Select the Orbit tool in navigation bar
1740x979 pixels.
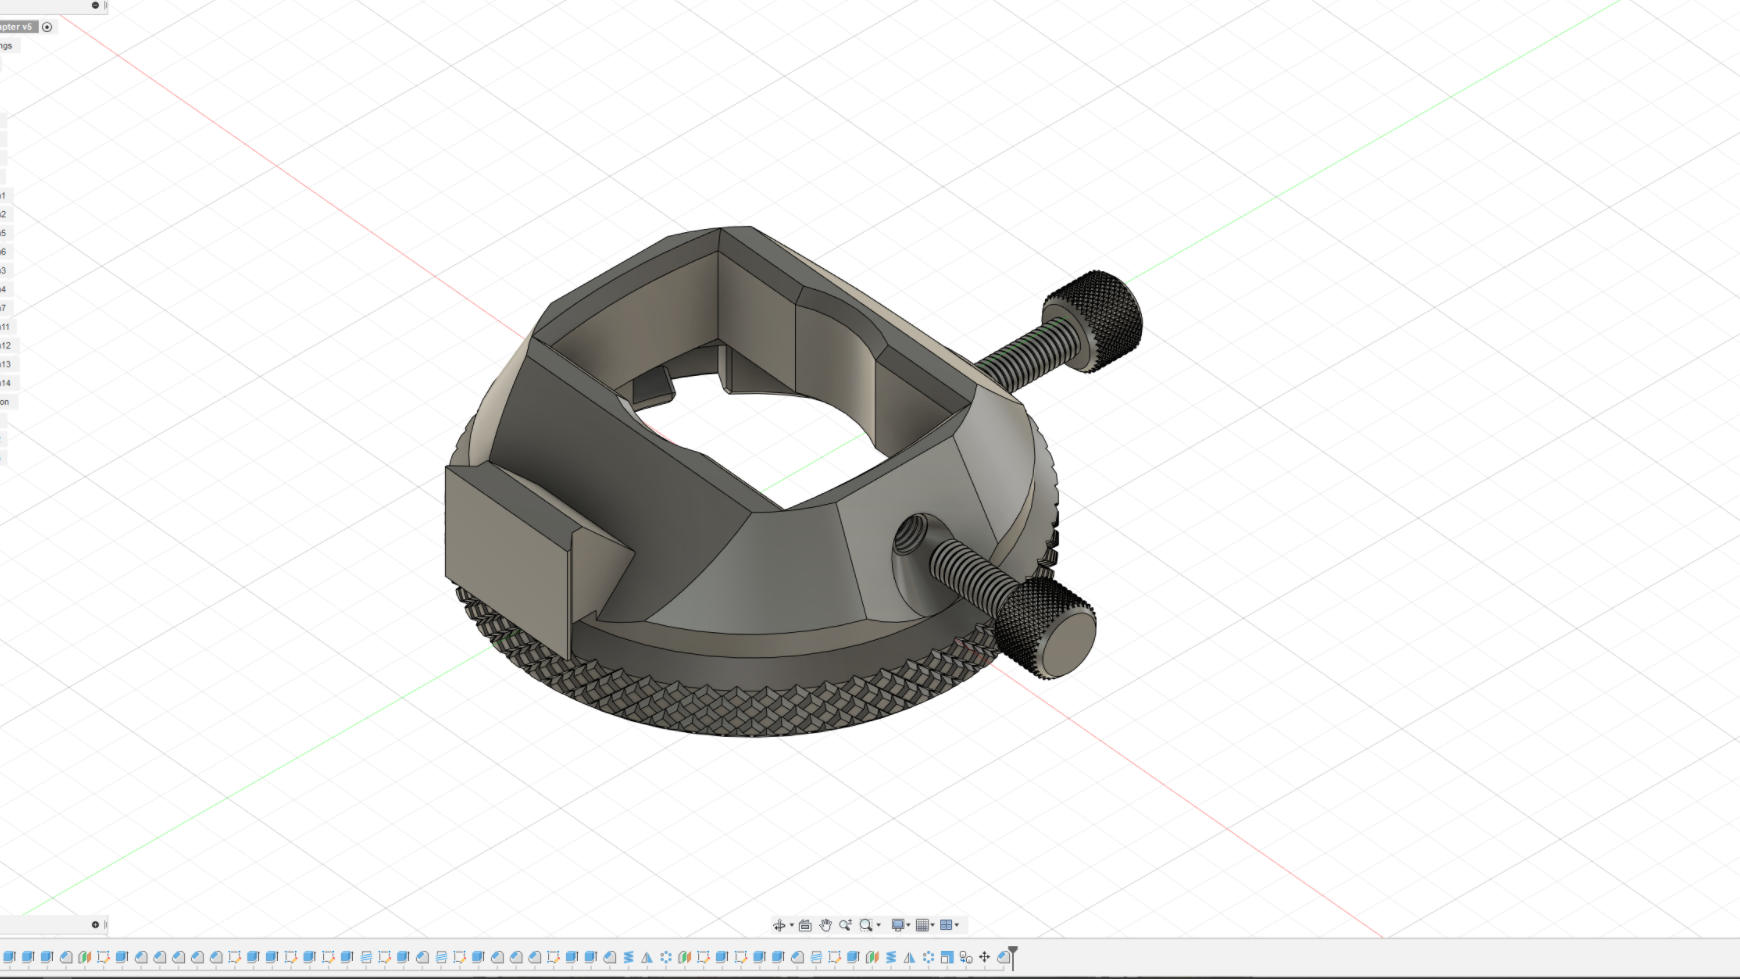pos(779,925)
